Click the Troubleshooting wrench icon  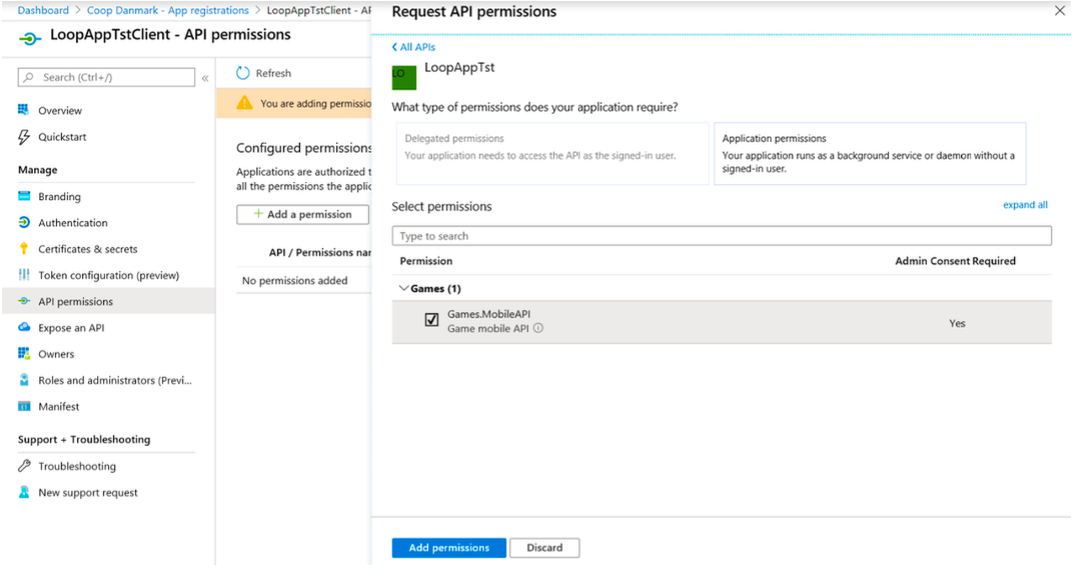click(x=24, y=466)
